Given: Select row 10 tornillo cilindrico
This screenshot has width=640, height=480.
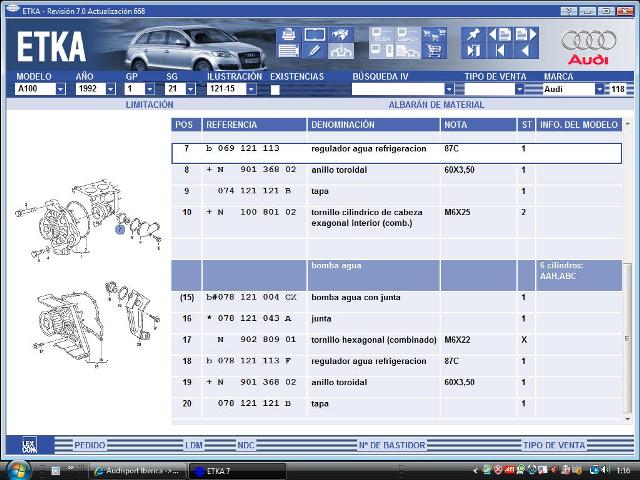Looking at the screenshot, I should pyautogui.click(x=396, y=222).
